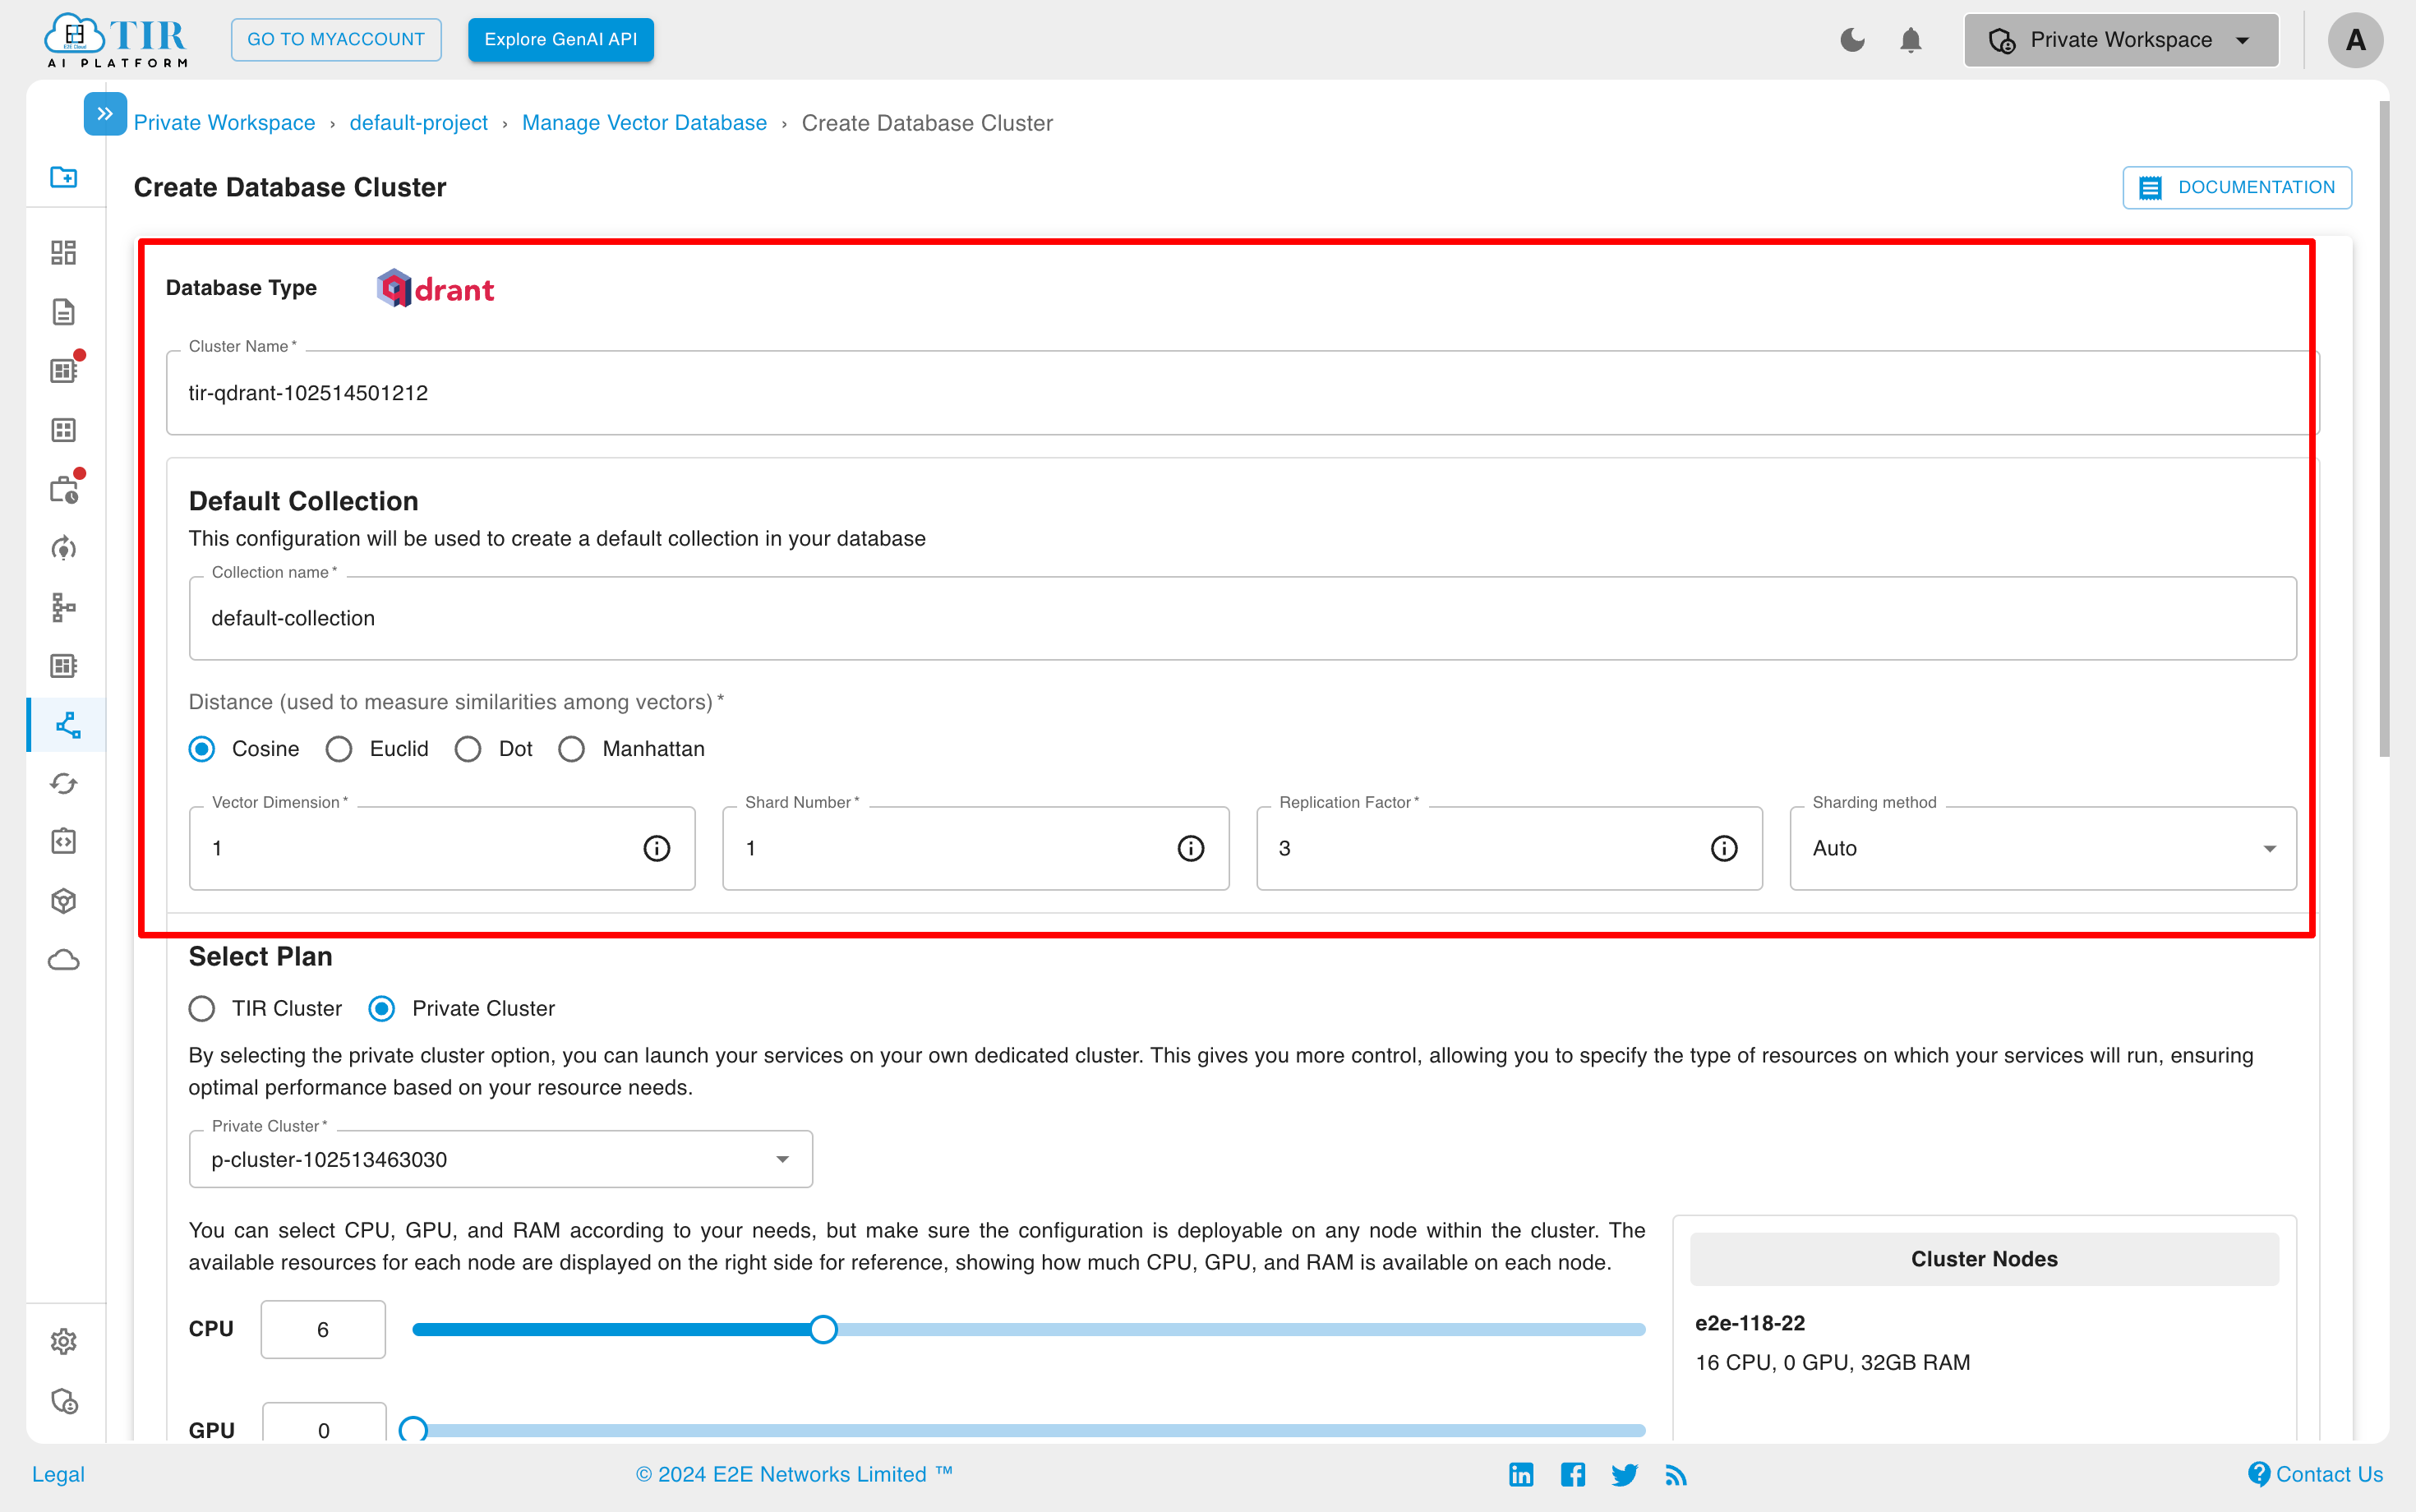Screen dimensions: 2416x1512
Task: Open the settings gear sidebar icon
Action: 64,1341
